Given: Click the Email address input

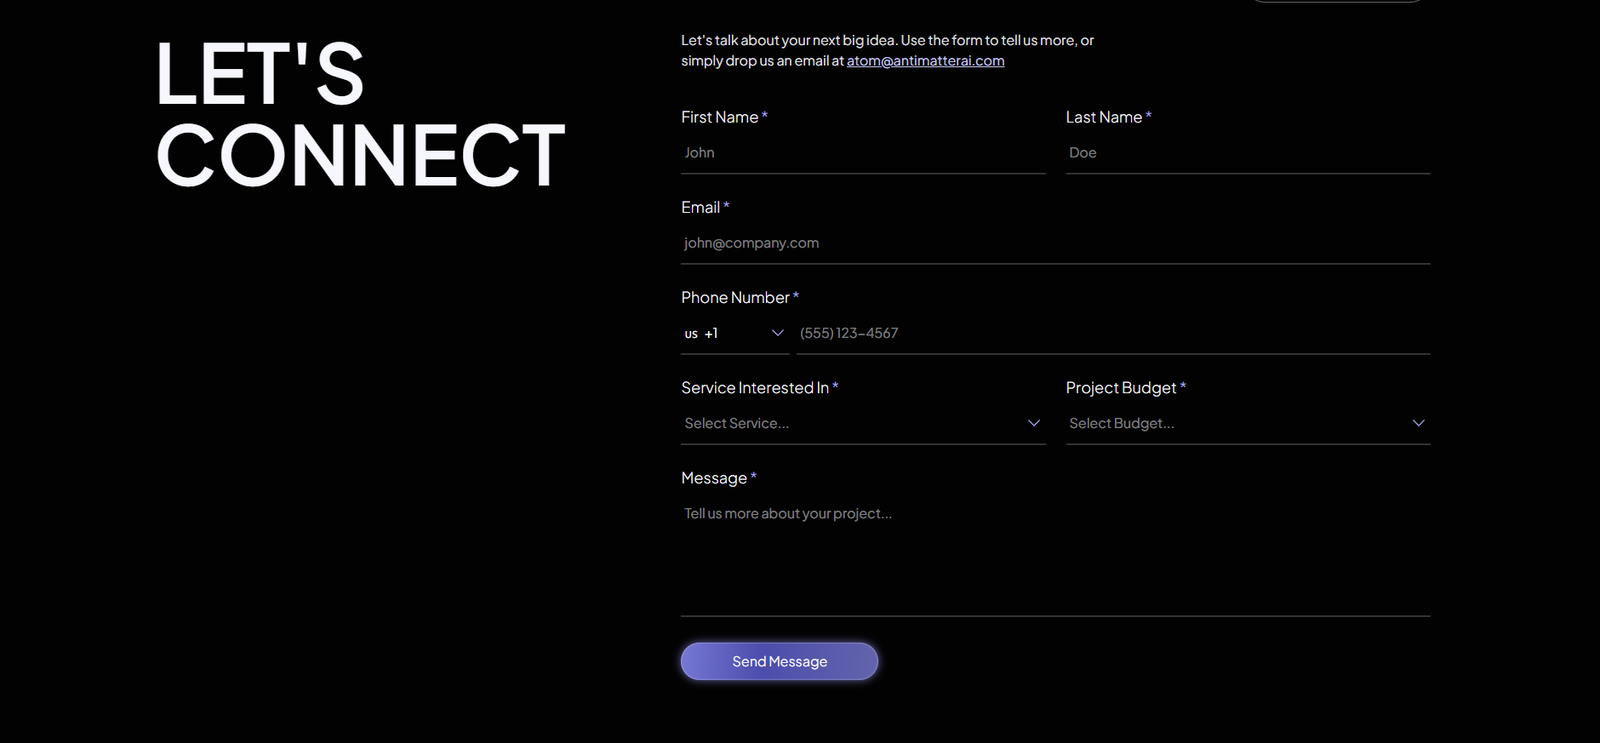Looking at the screenshot, I should coord(1055,243).
